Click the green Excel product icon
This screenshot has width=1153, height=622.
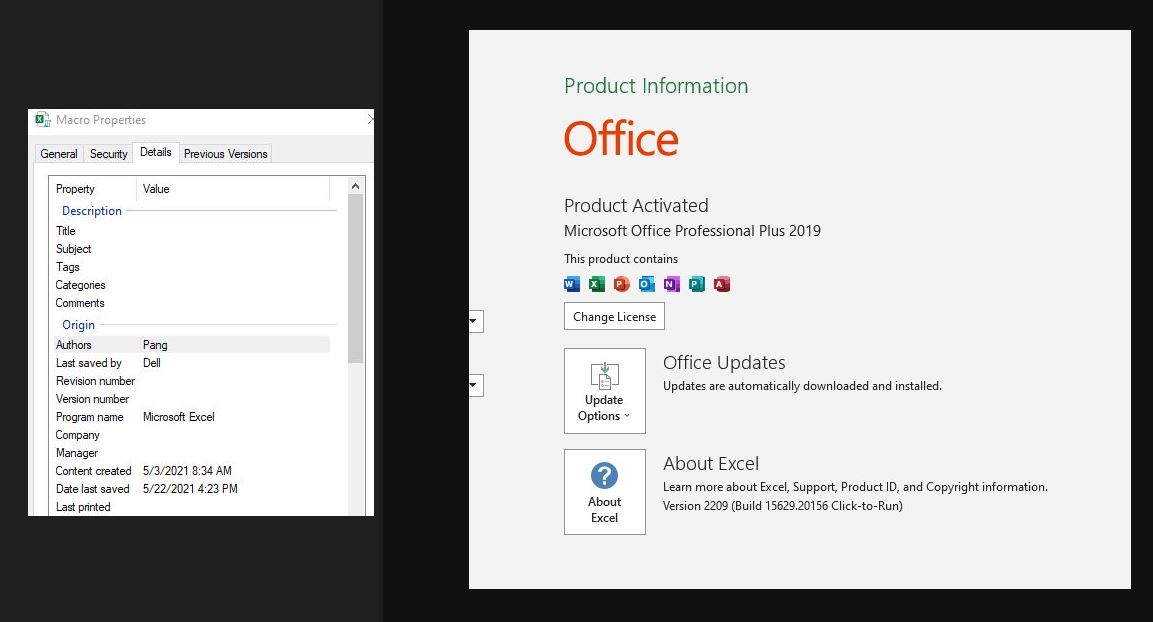[597, 284]
